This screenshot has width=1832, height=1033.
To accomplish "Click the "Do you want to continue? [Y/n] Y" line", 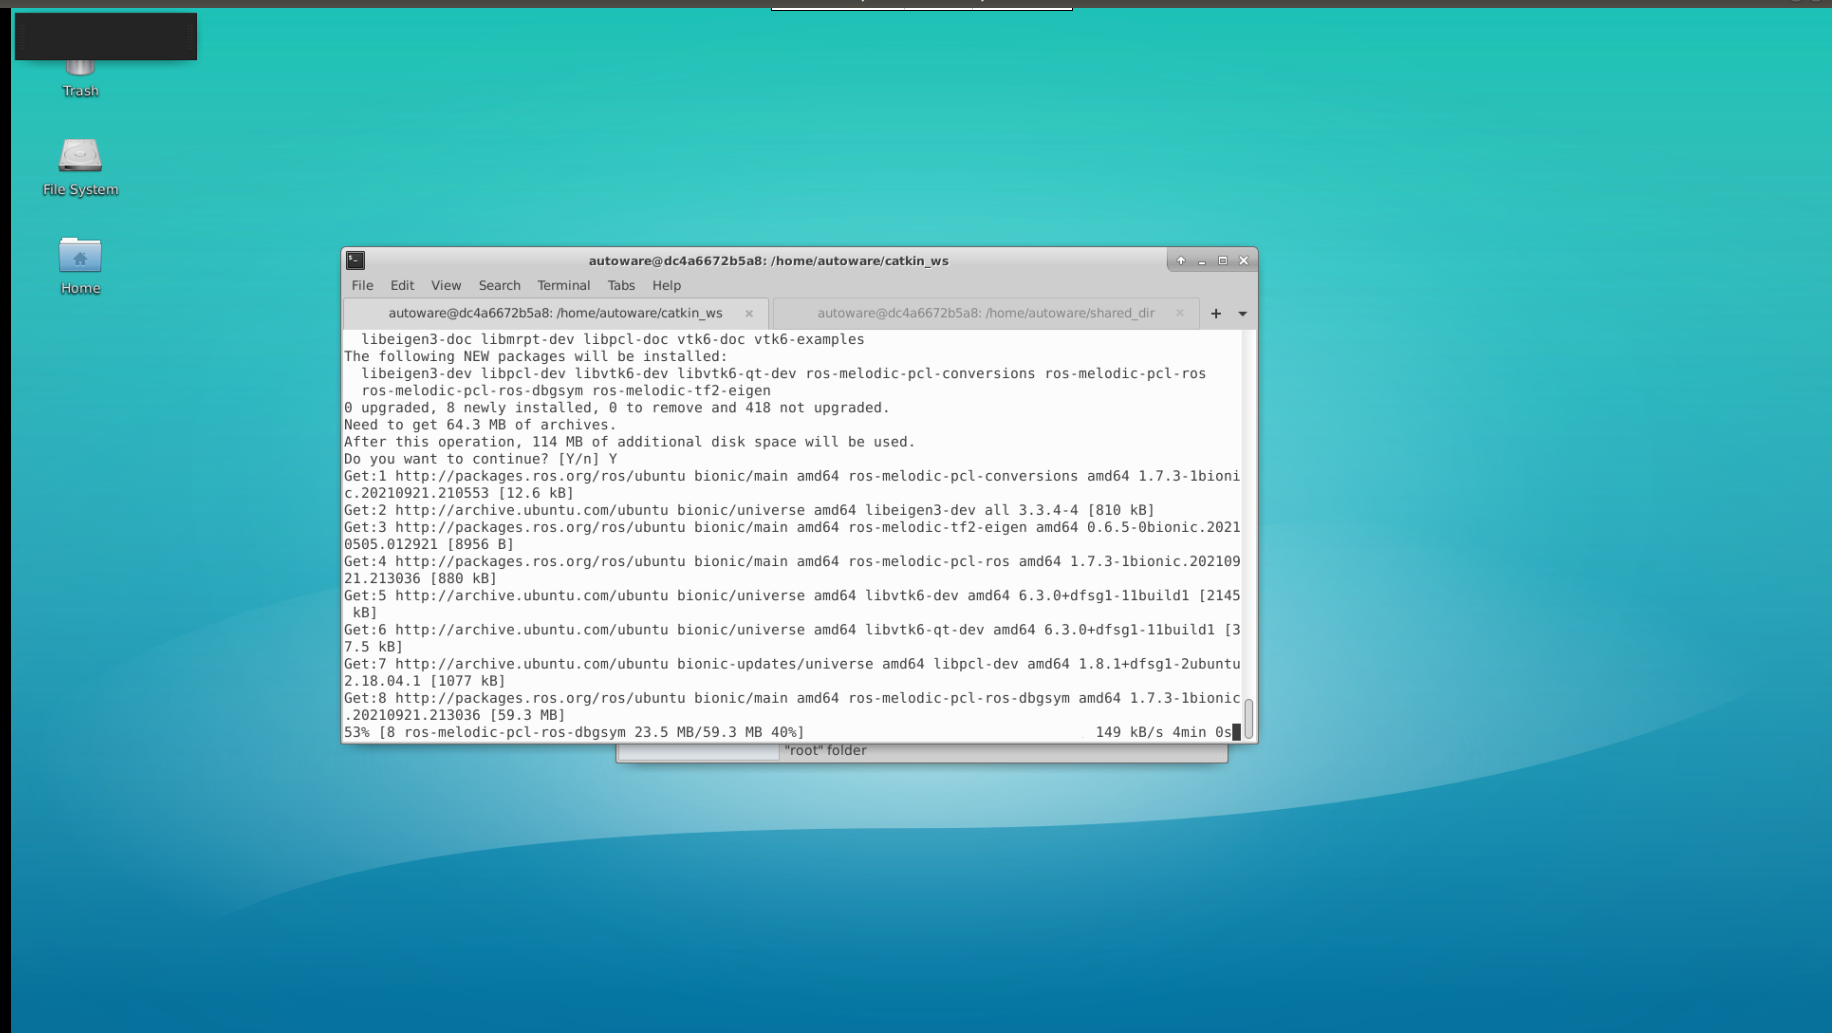I will pos(481,459).
